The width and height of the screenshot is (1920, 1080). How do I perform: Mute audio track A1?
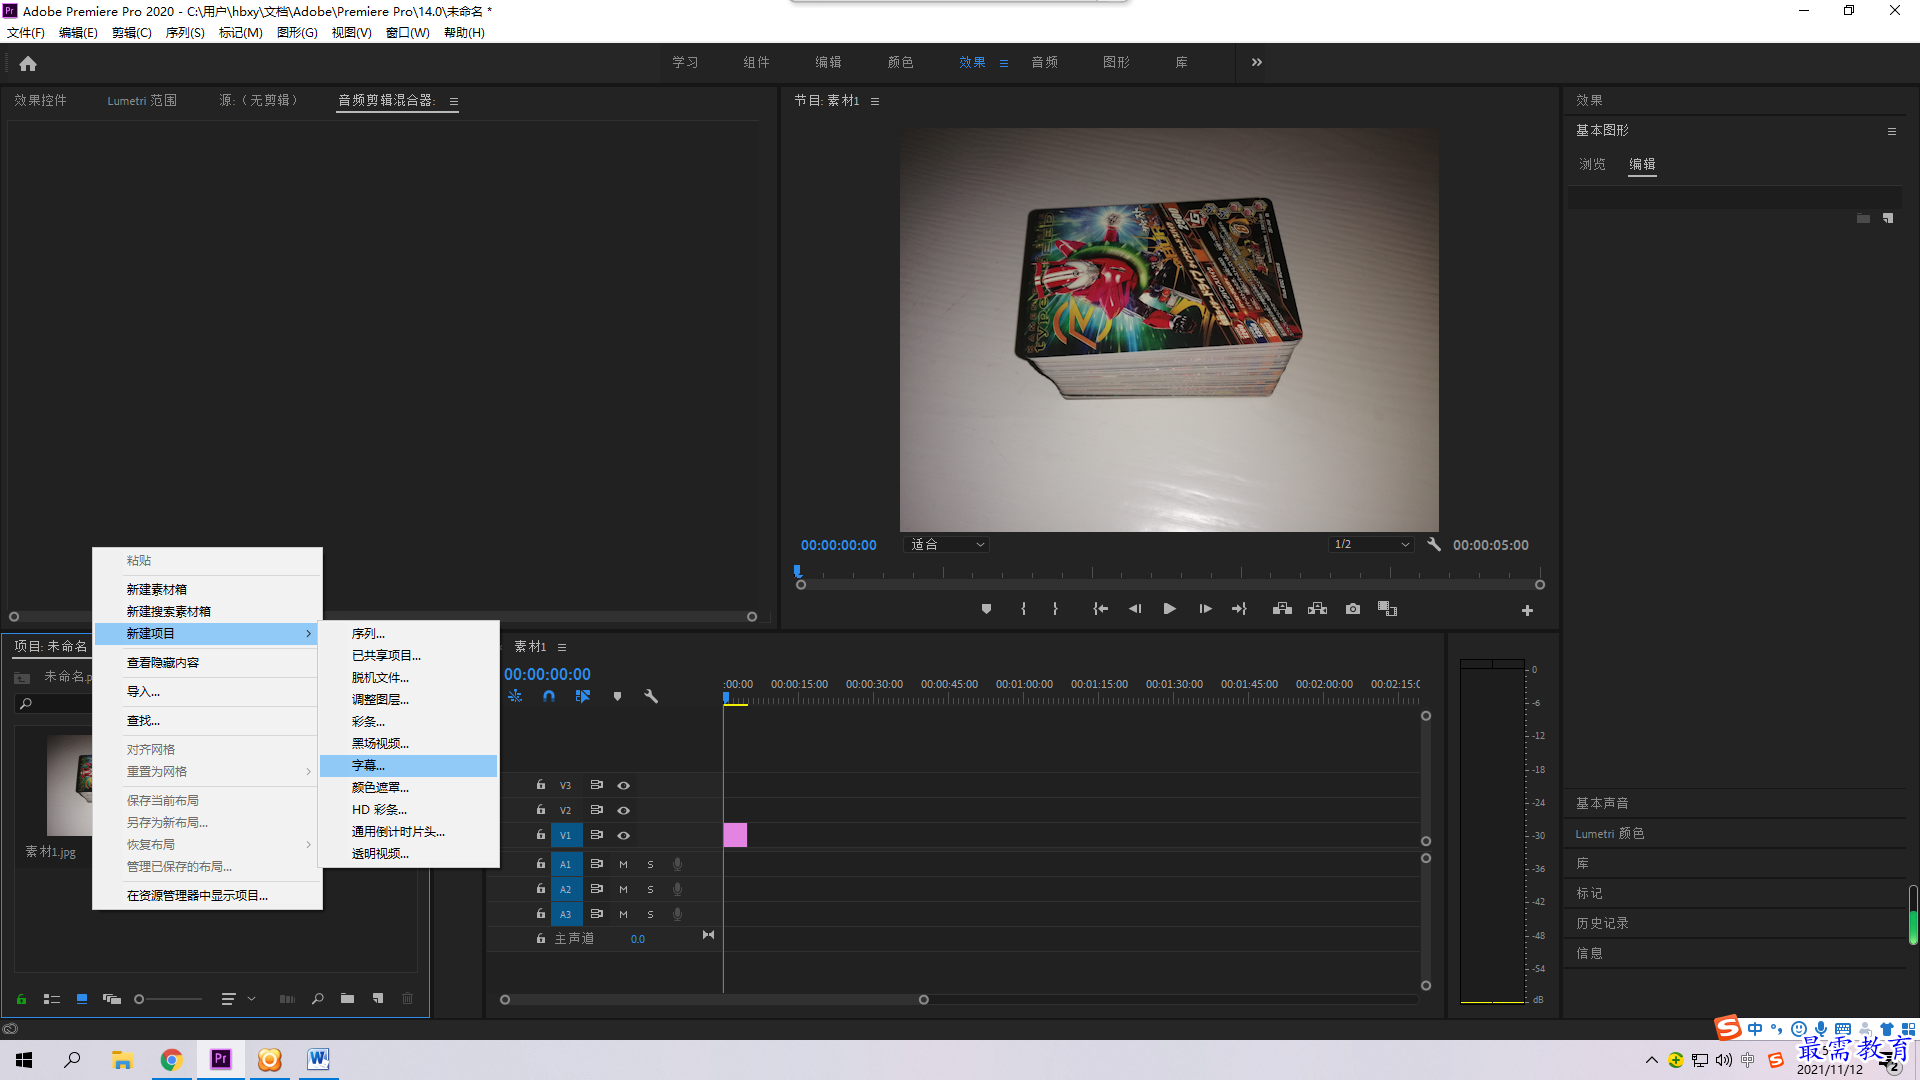[x=623, y=864]
